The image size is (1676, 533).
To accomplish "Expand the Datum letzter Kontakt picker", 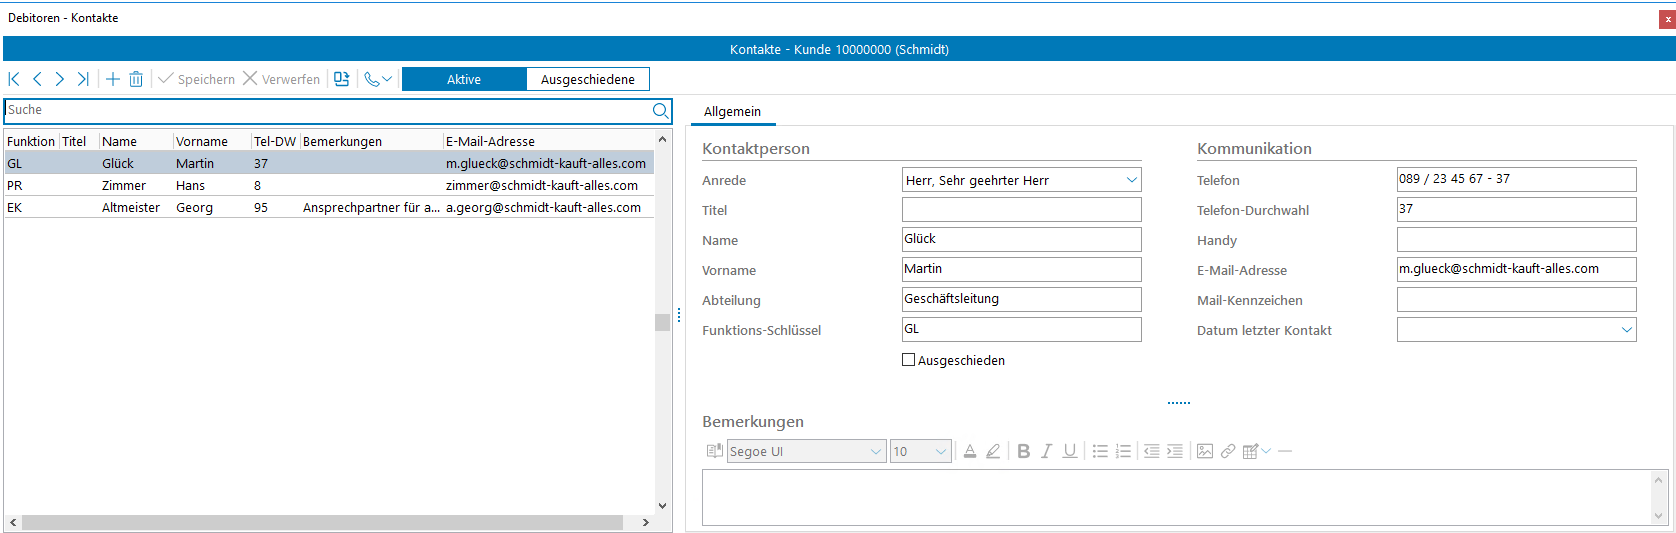I will click(x=1626, y=330).
